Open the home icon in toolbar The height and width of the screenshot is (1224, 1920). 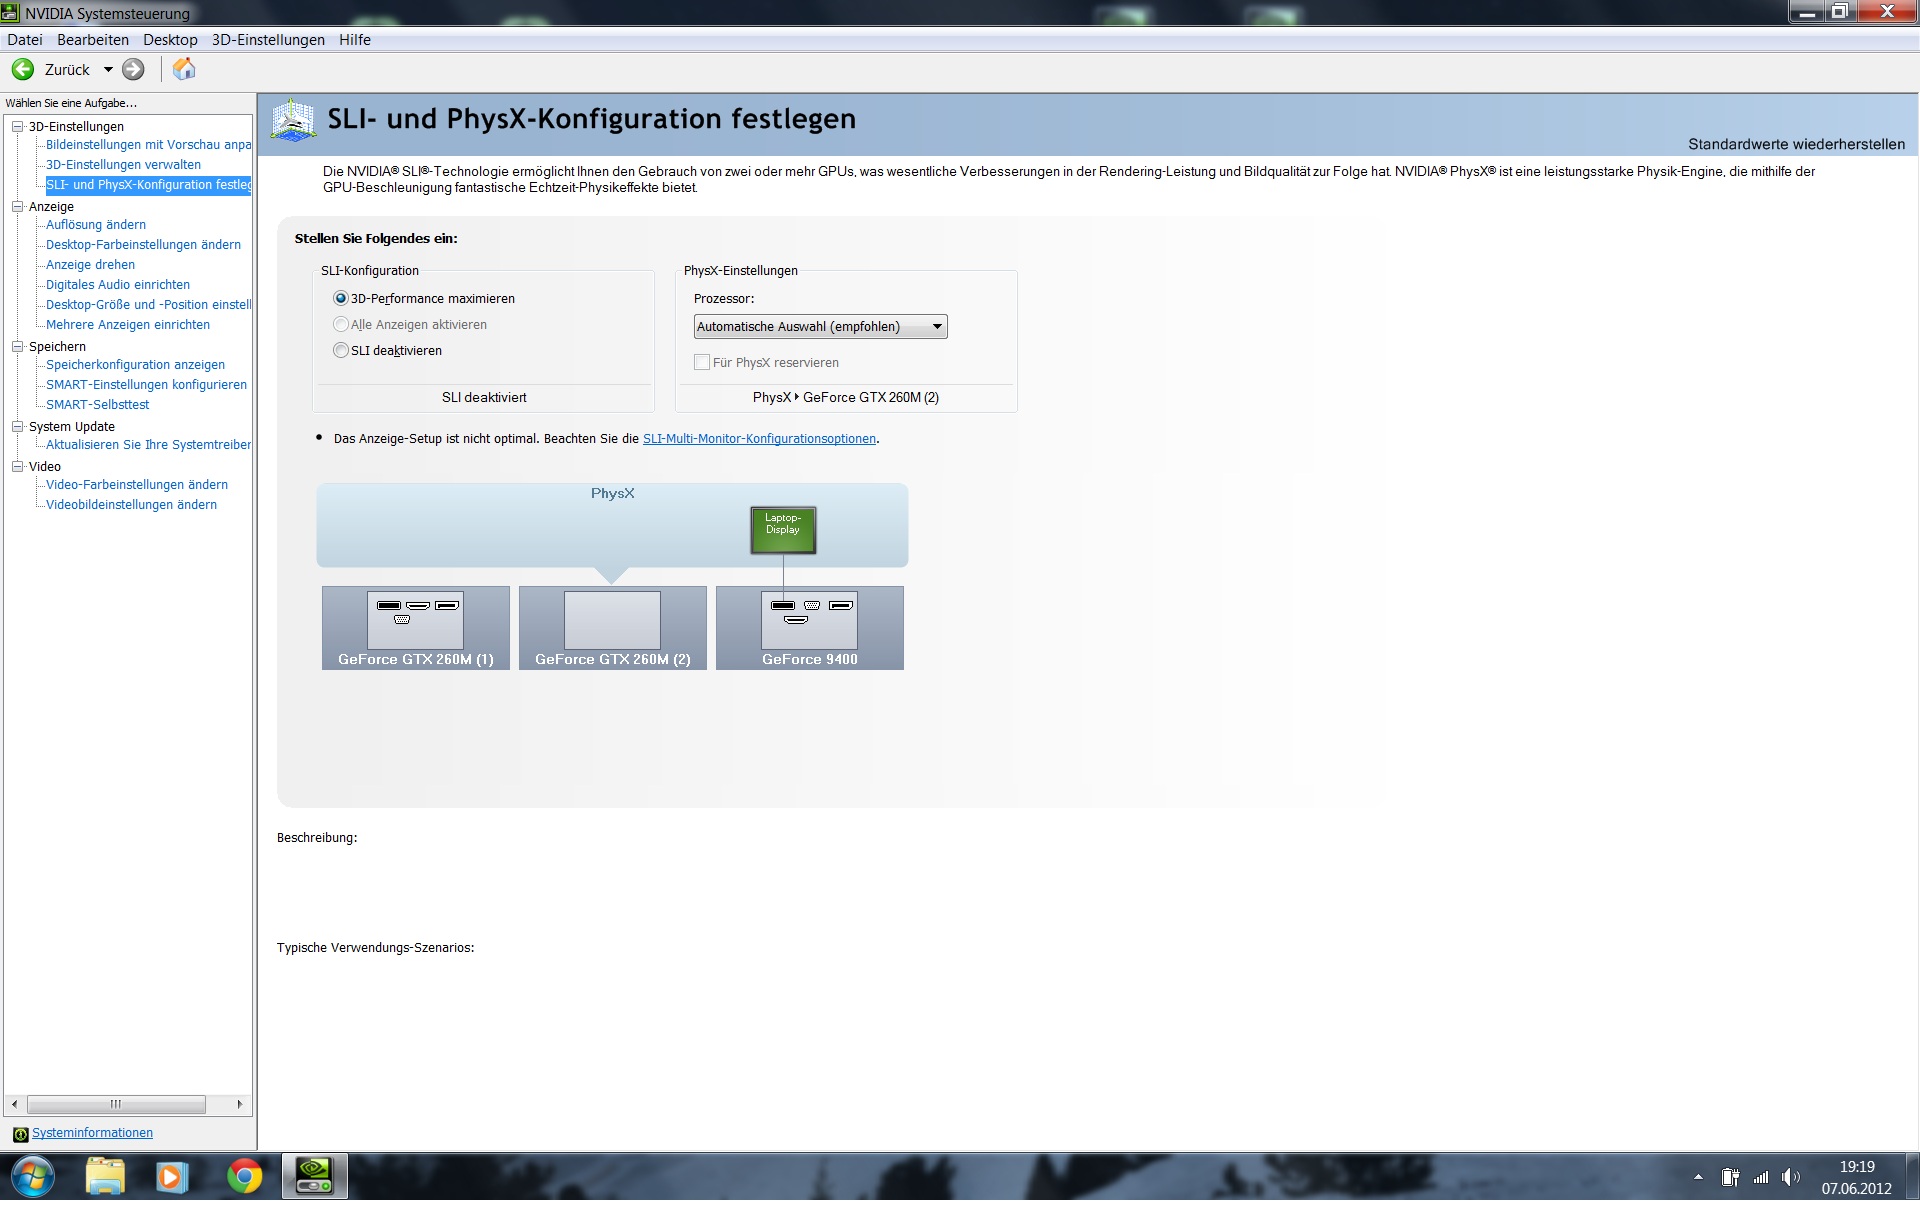(x=184, y=69)
